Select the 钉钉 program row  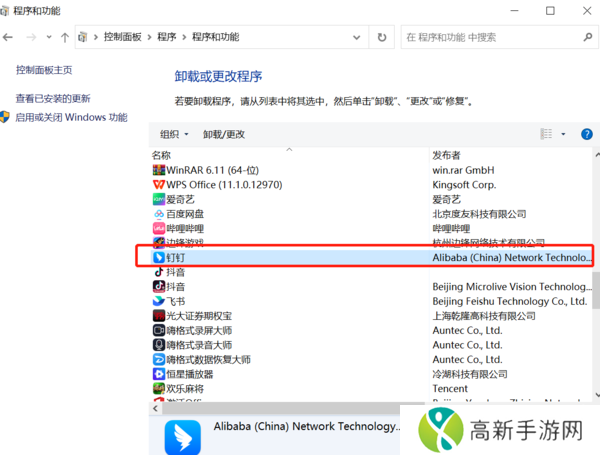[x=370, y=258]
